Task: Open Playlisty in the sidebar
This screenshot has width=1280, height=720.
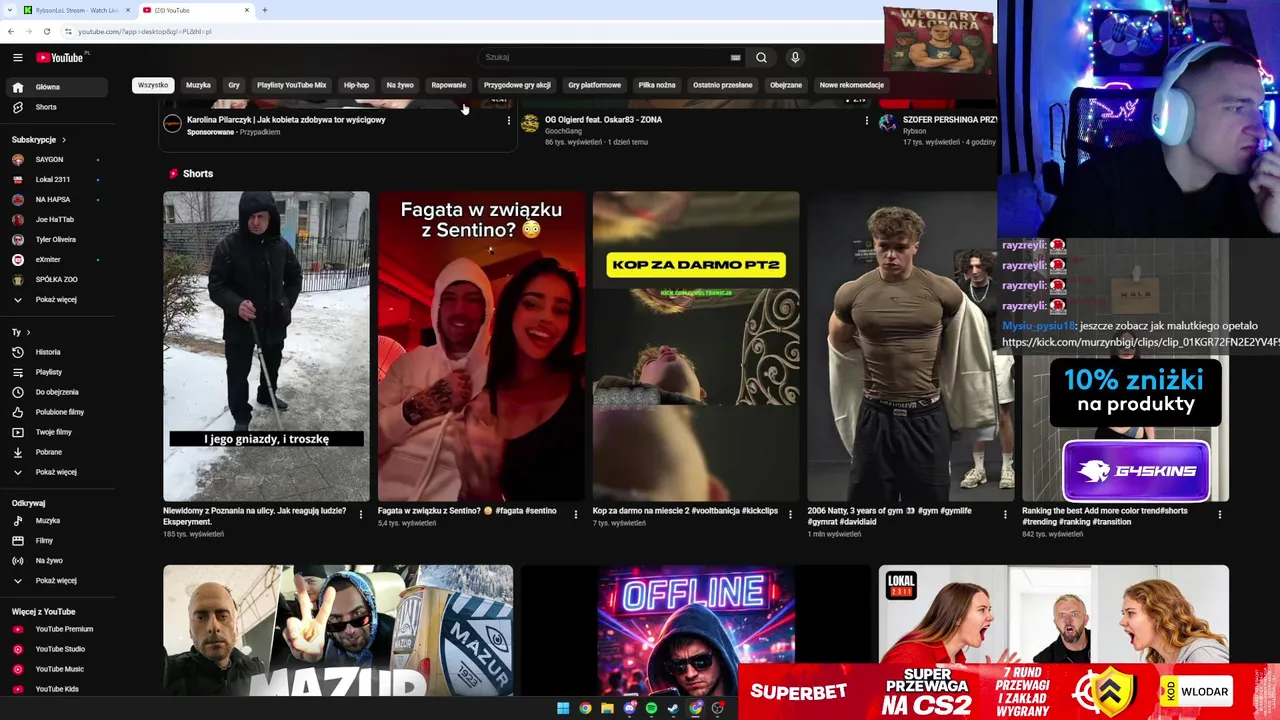Action: pos(55,372)
